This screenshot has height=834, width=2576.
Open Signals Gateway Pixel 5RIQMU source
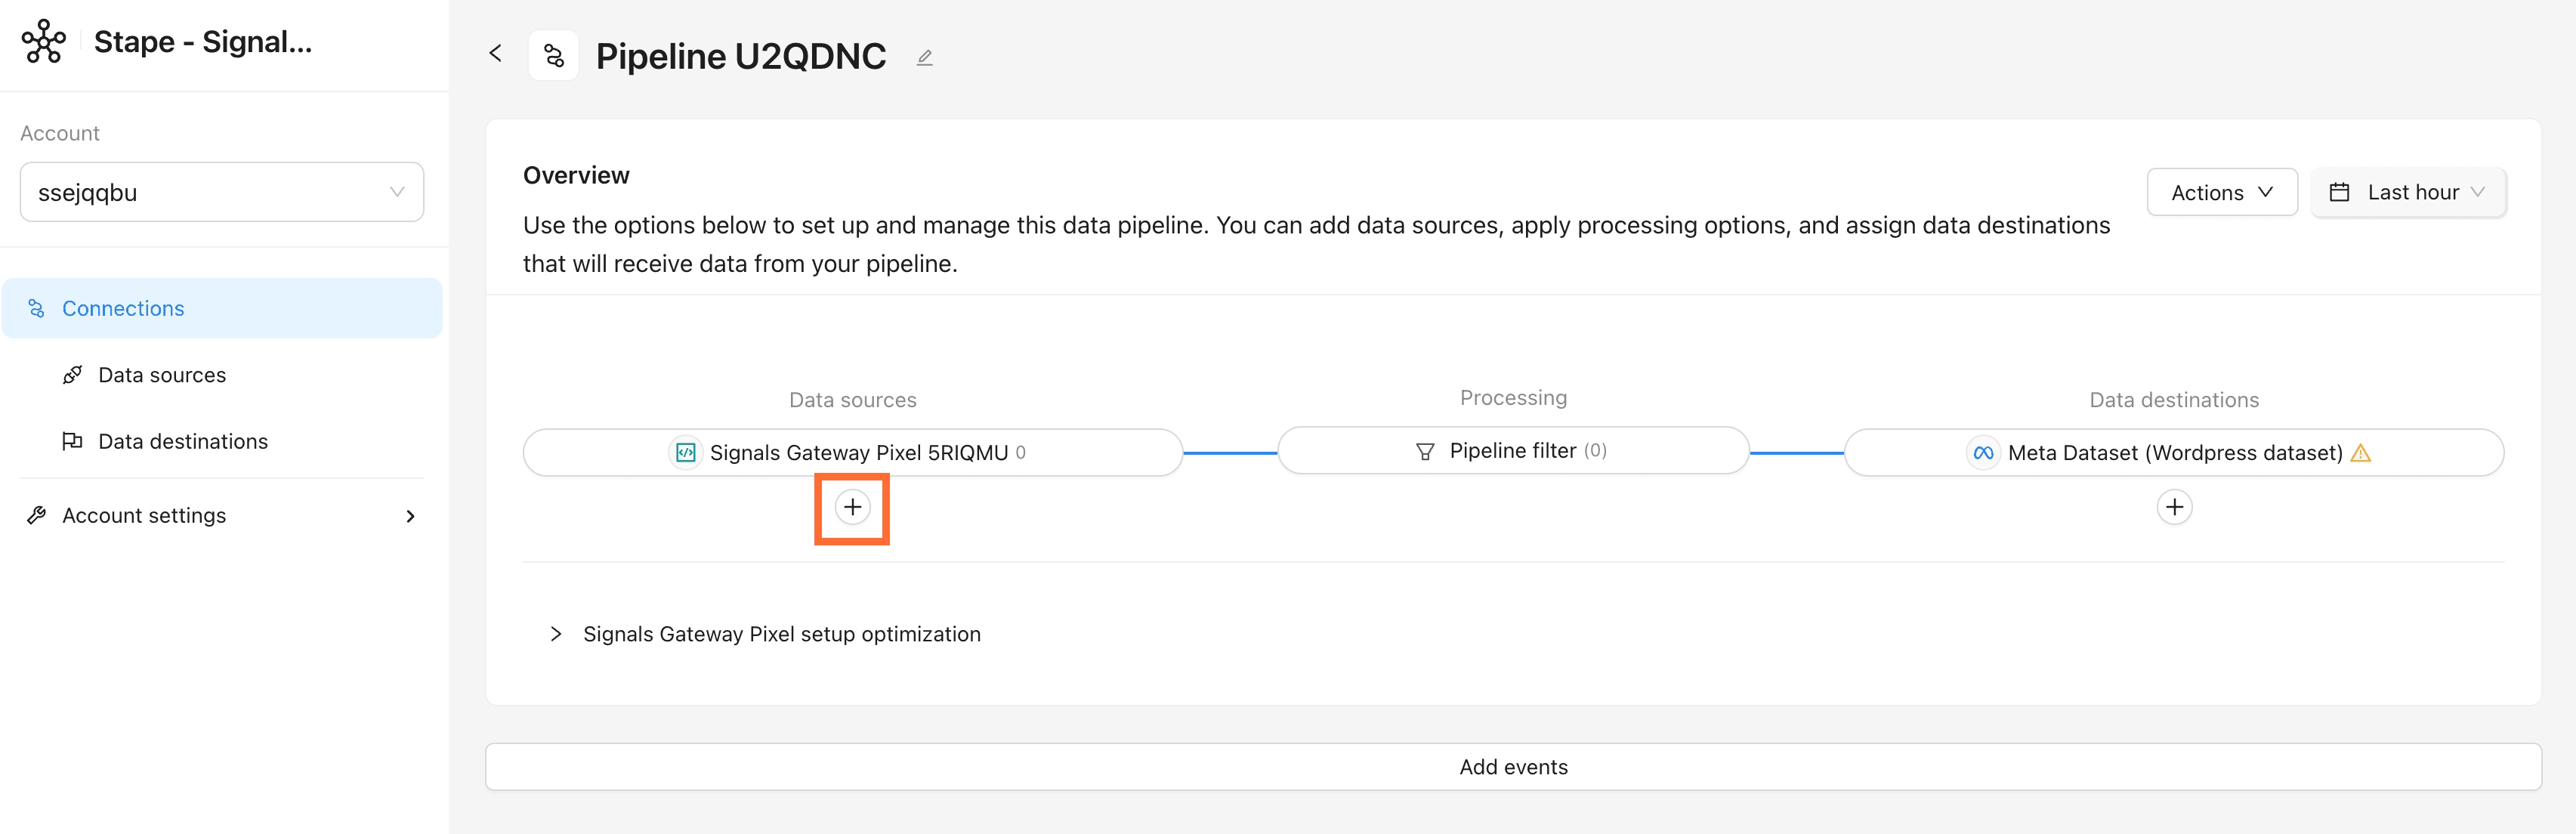click(852, 453)
